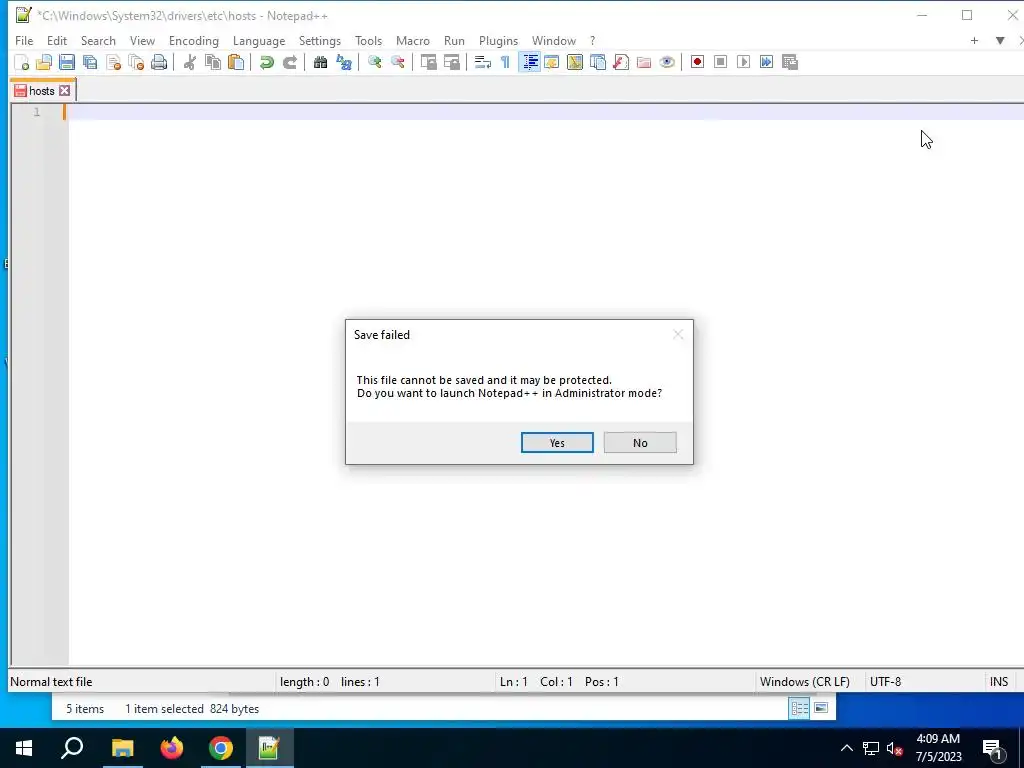Click the Windows (CR LF) status field

pos(805,682)
